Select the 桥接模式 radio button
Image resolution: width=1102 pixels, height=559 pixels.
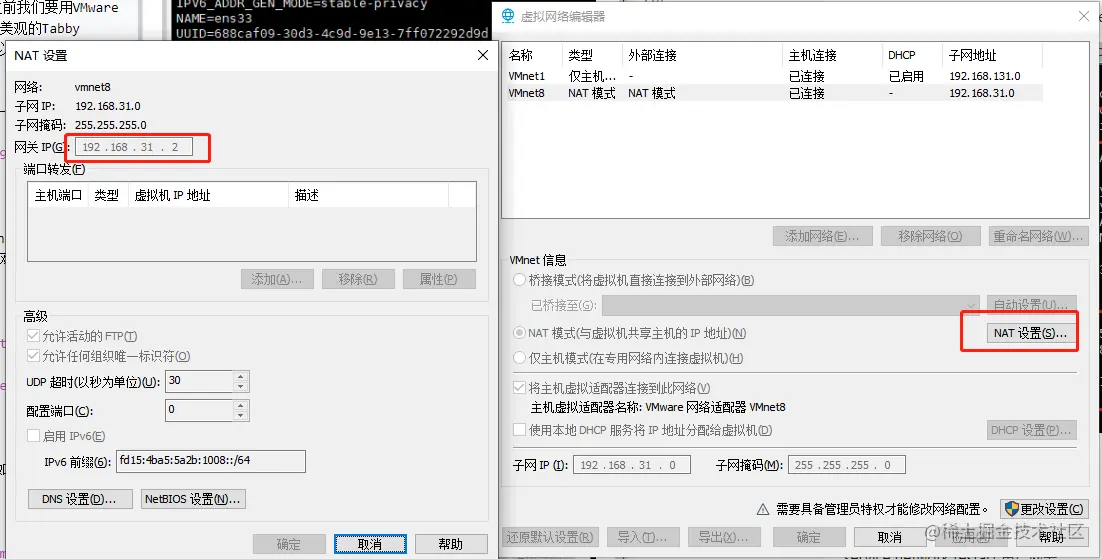(x=519, y=280)
